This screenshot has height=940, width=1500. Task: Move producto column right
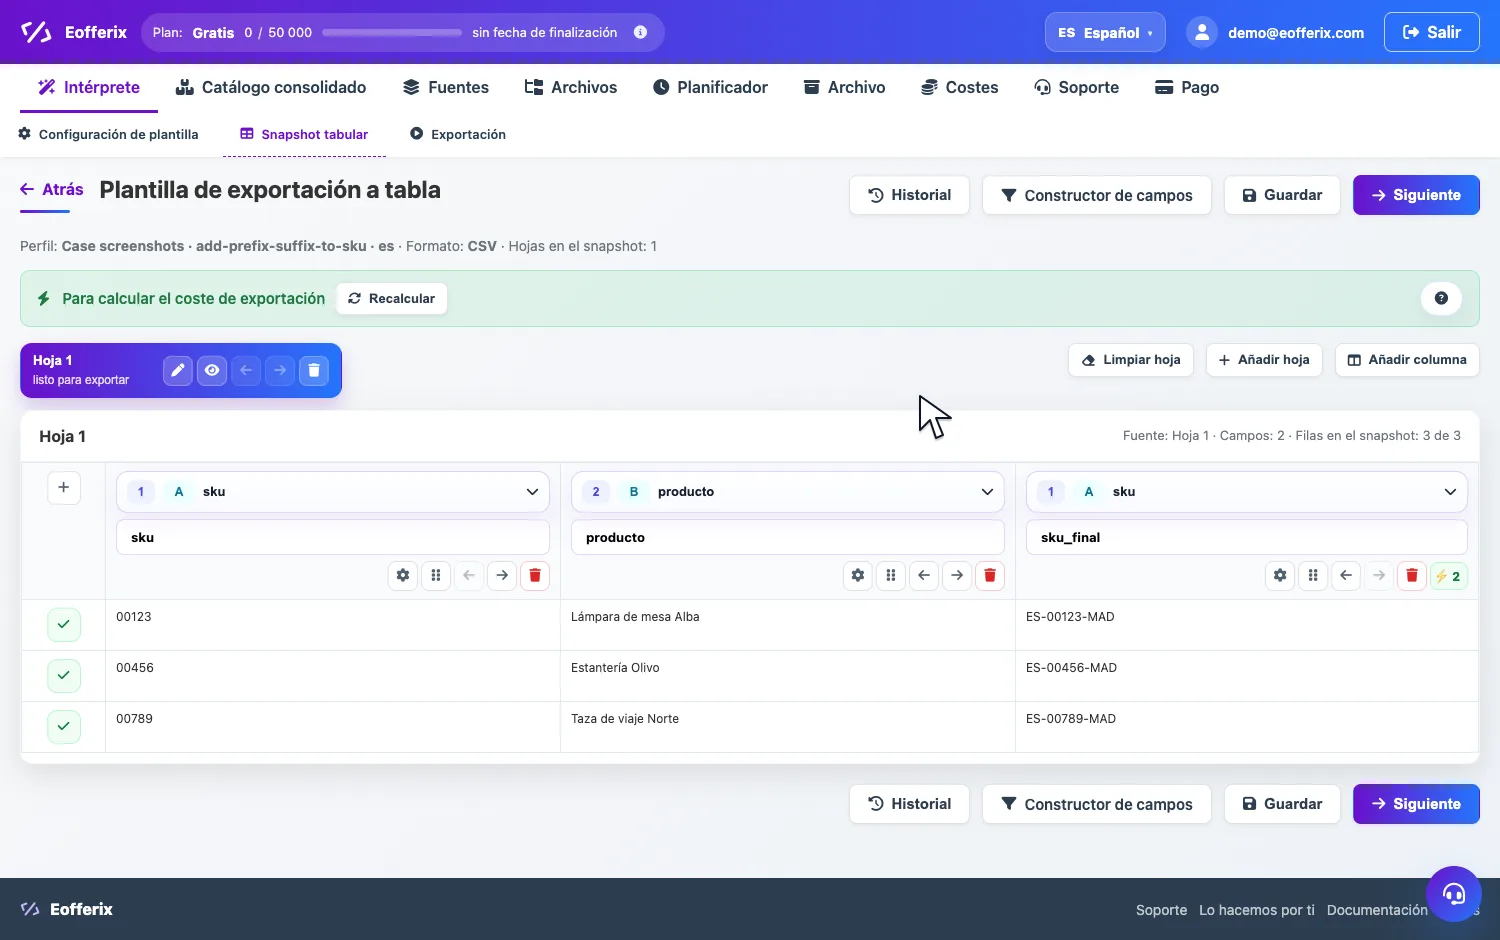coord(957,575)
